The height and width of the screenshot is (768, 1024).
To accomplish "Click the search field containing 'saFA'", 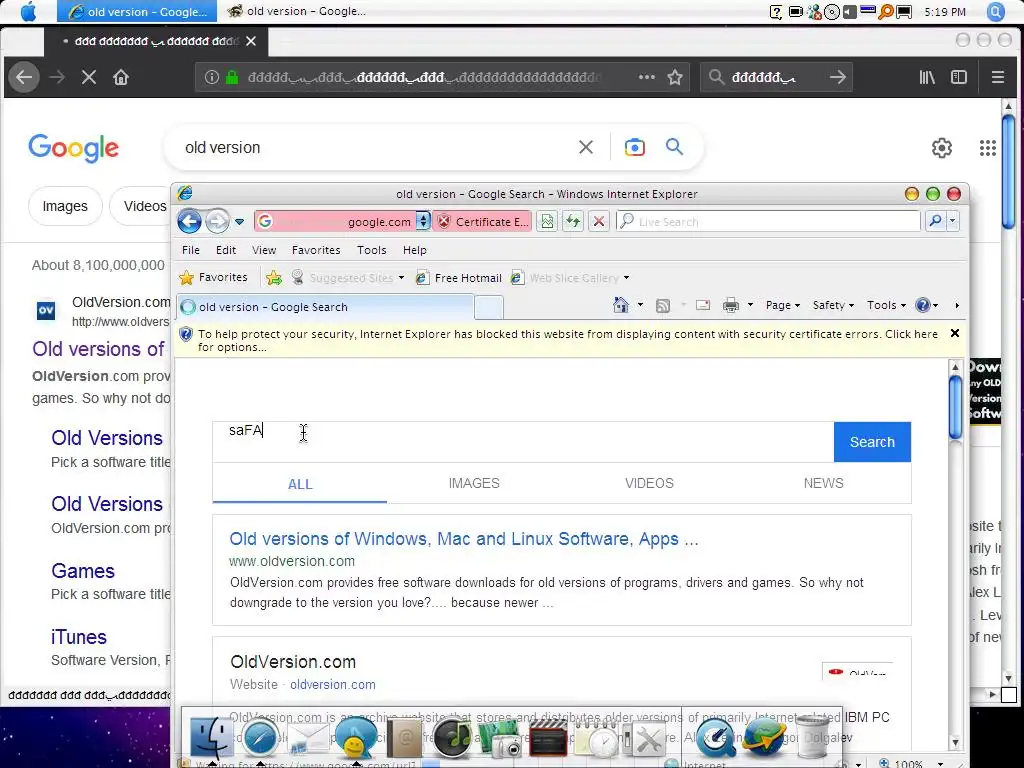I will coord(522,441).
